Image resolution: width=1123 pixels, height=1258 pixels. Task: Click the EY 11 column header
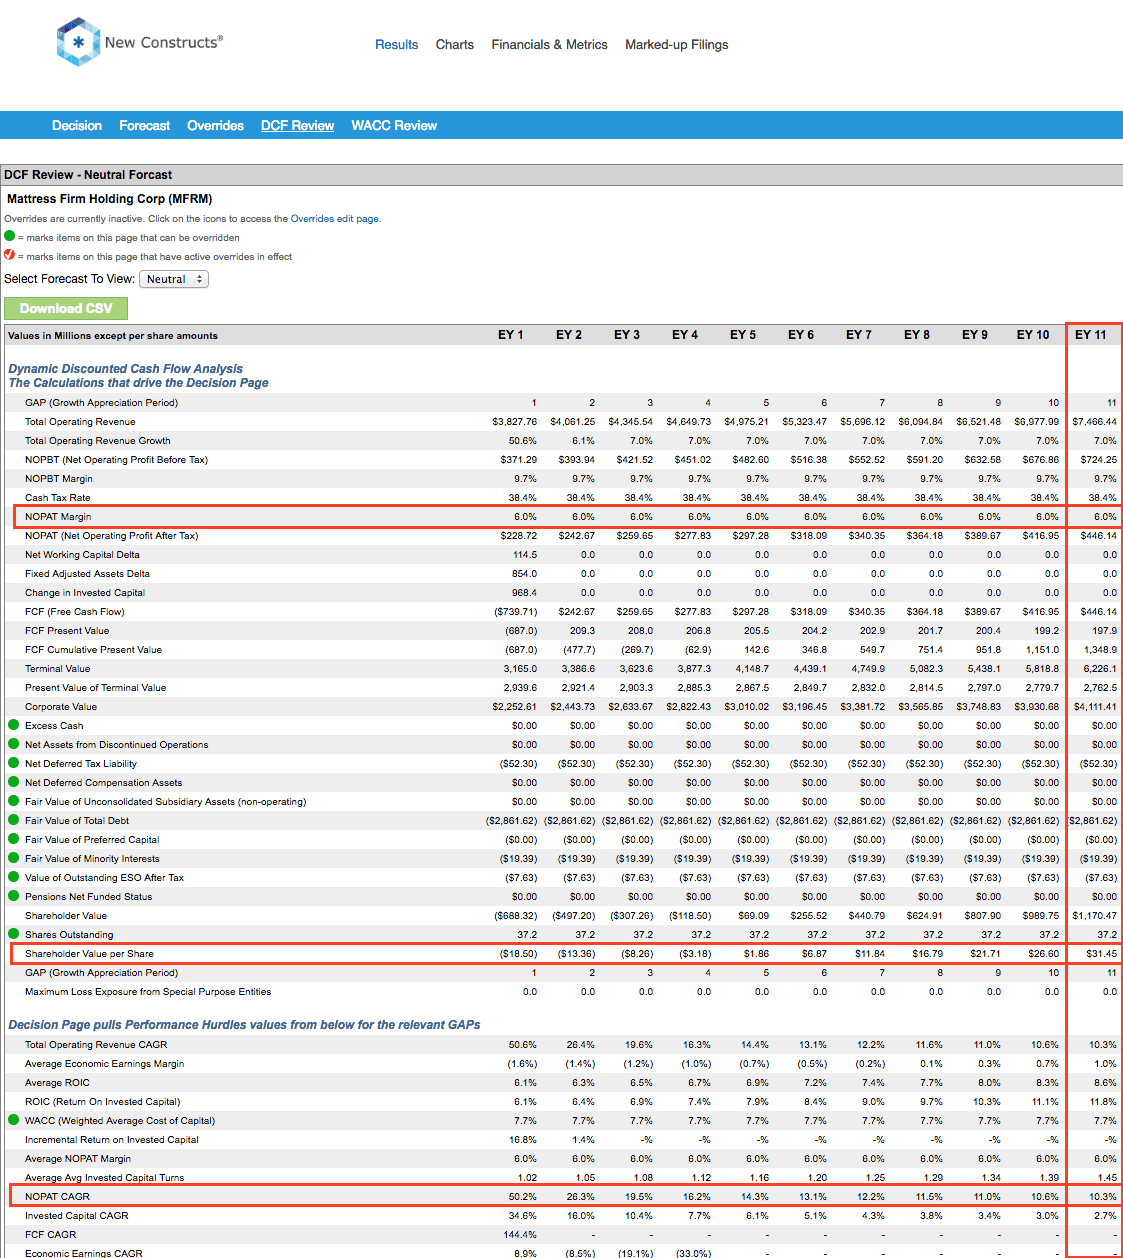point(1091,335)
